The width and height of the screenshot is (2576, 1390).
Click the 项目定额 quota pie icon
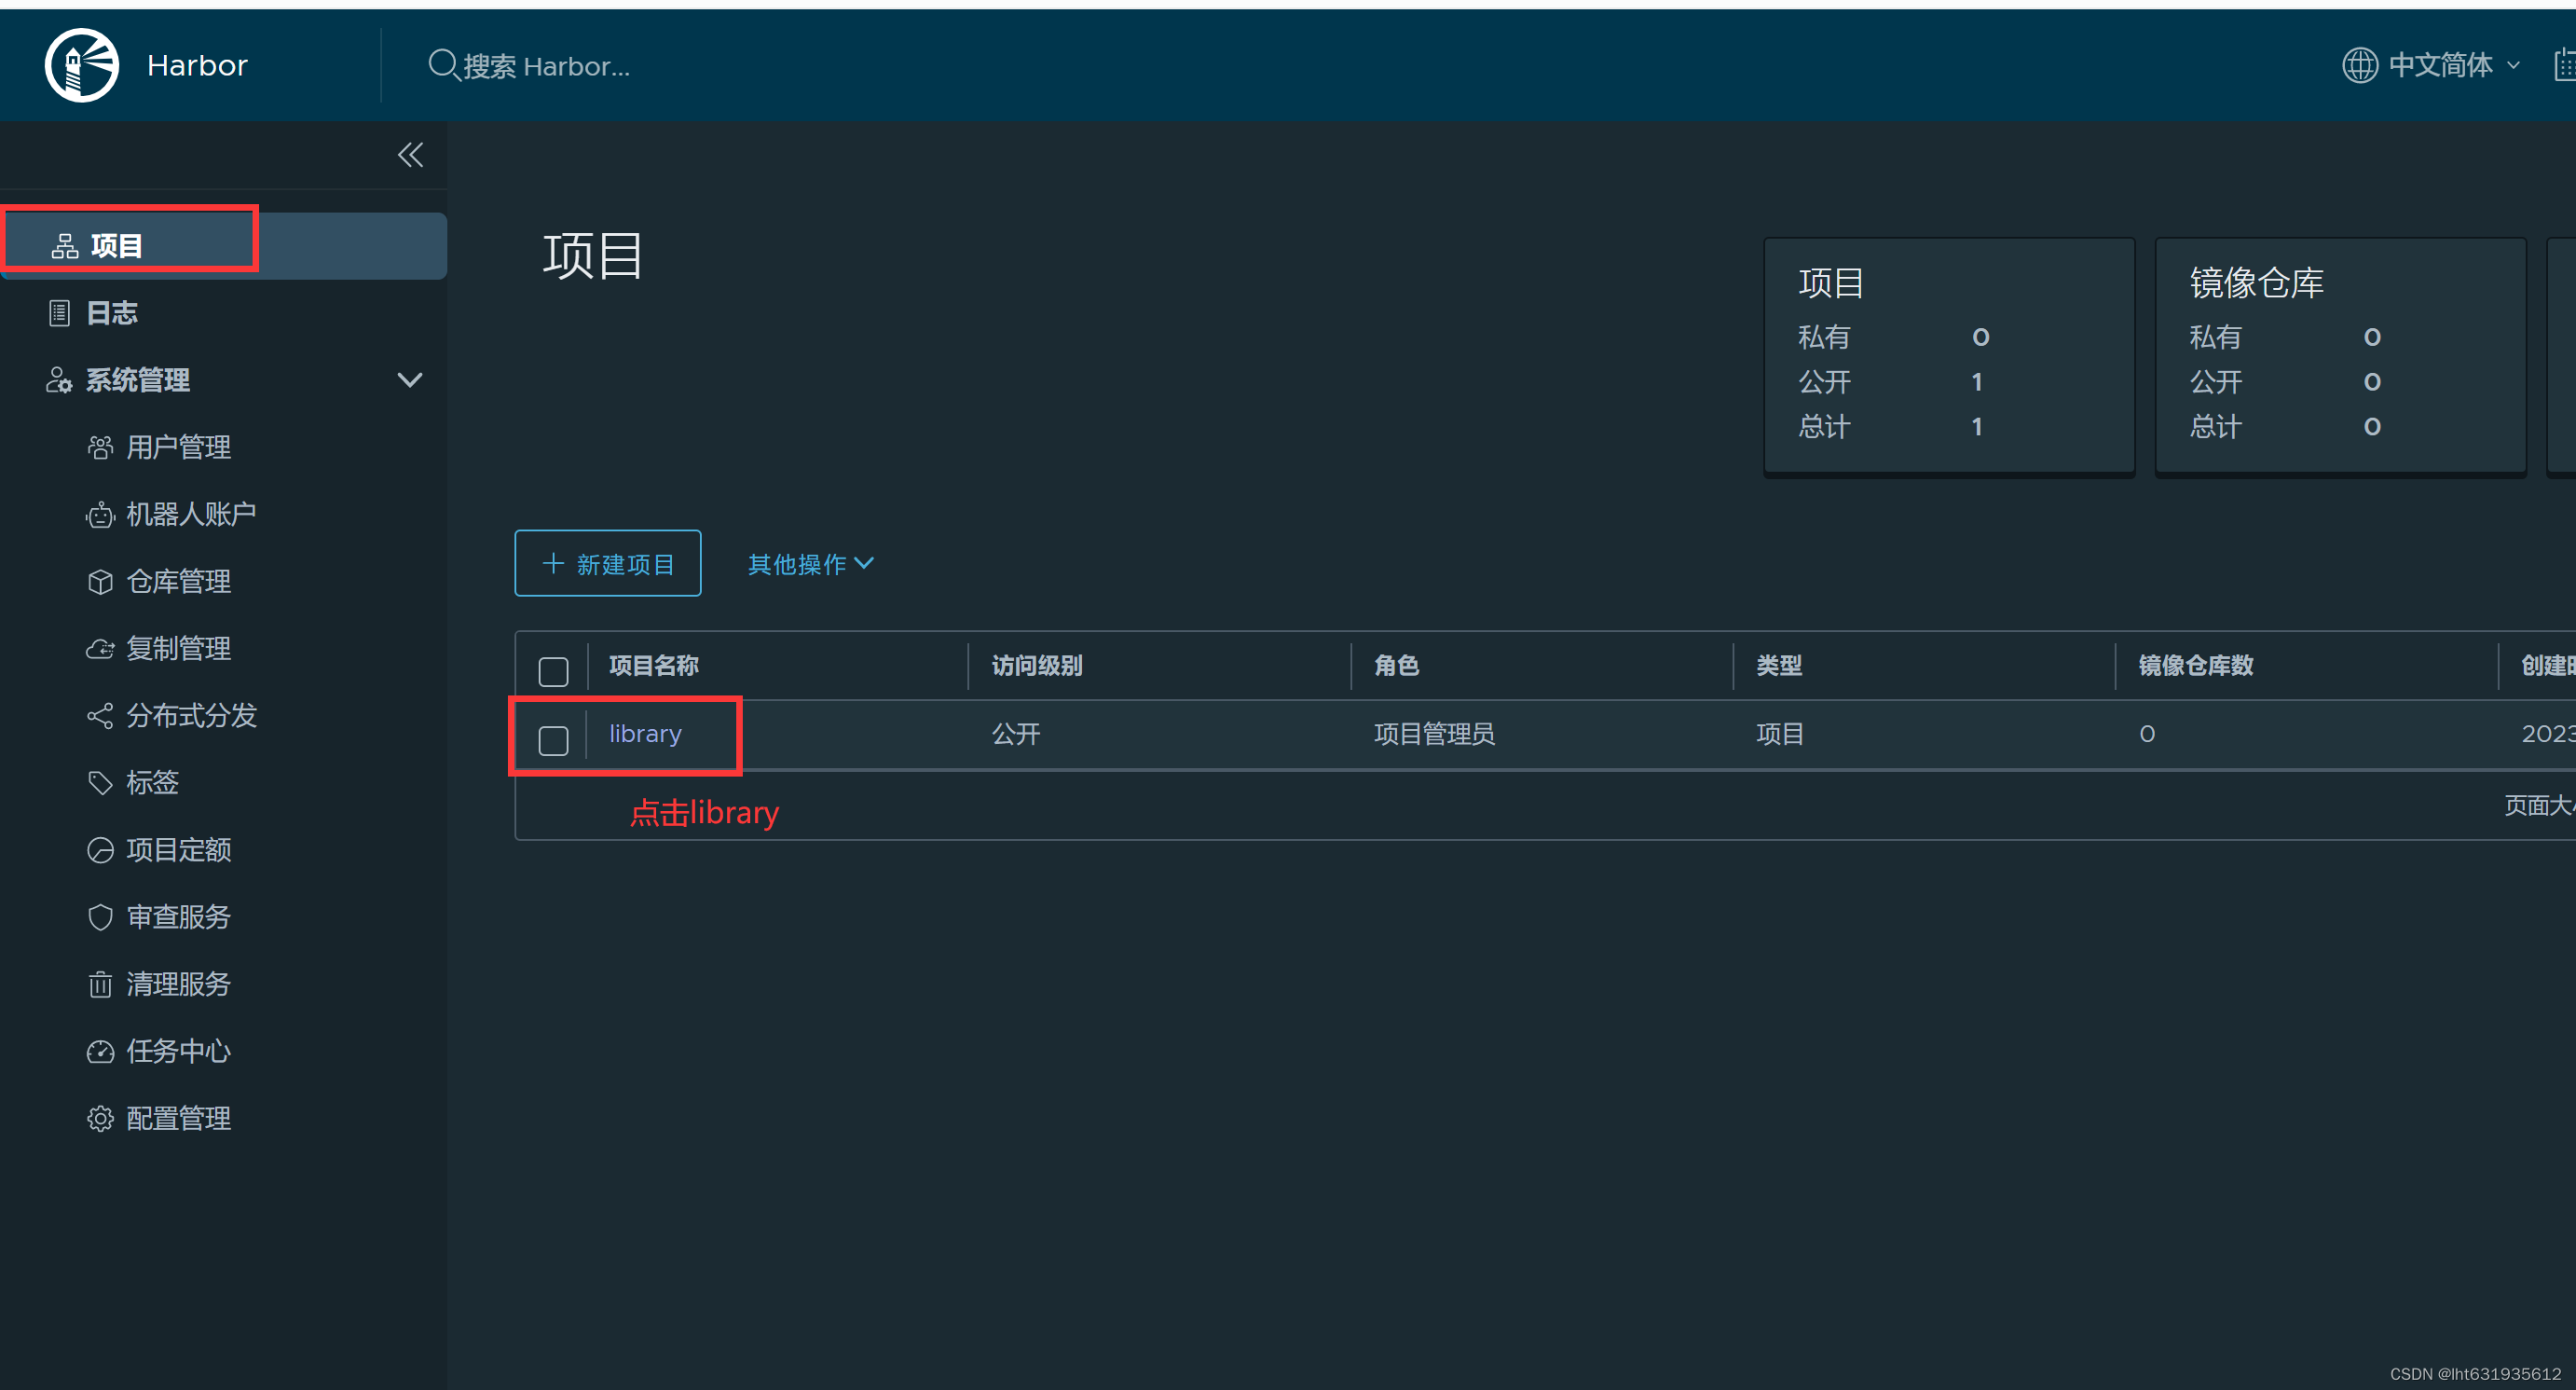100,850
